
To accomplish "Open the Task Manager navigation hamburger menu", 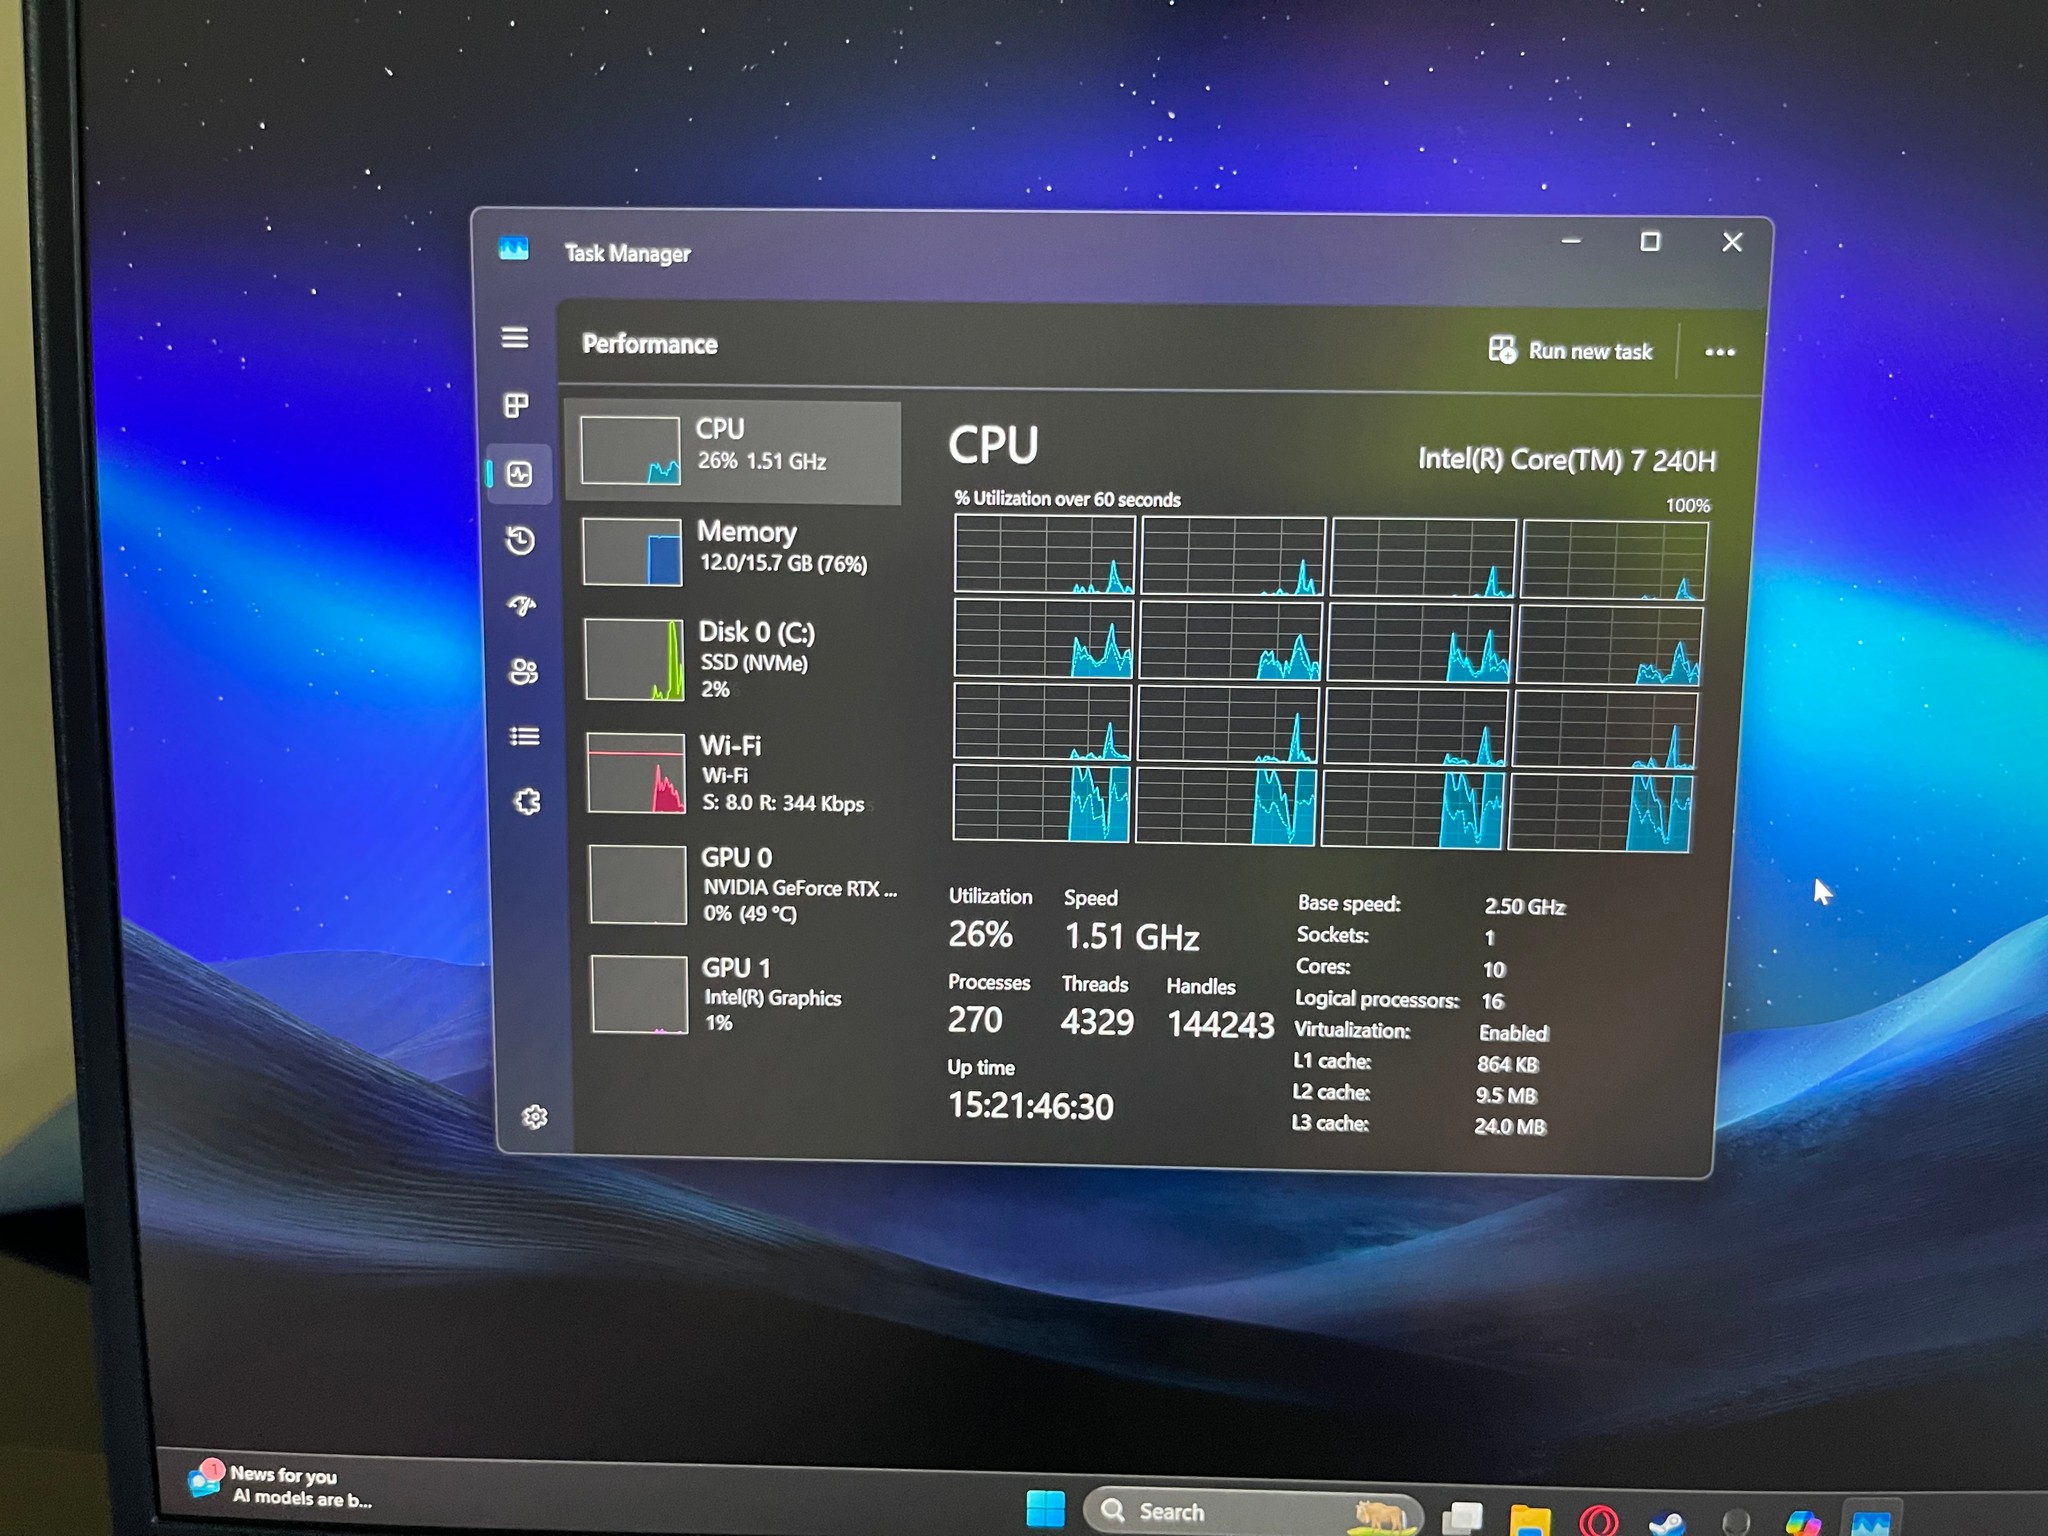I will pyautogui.click(x=515, y=338).
